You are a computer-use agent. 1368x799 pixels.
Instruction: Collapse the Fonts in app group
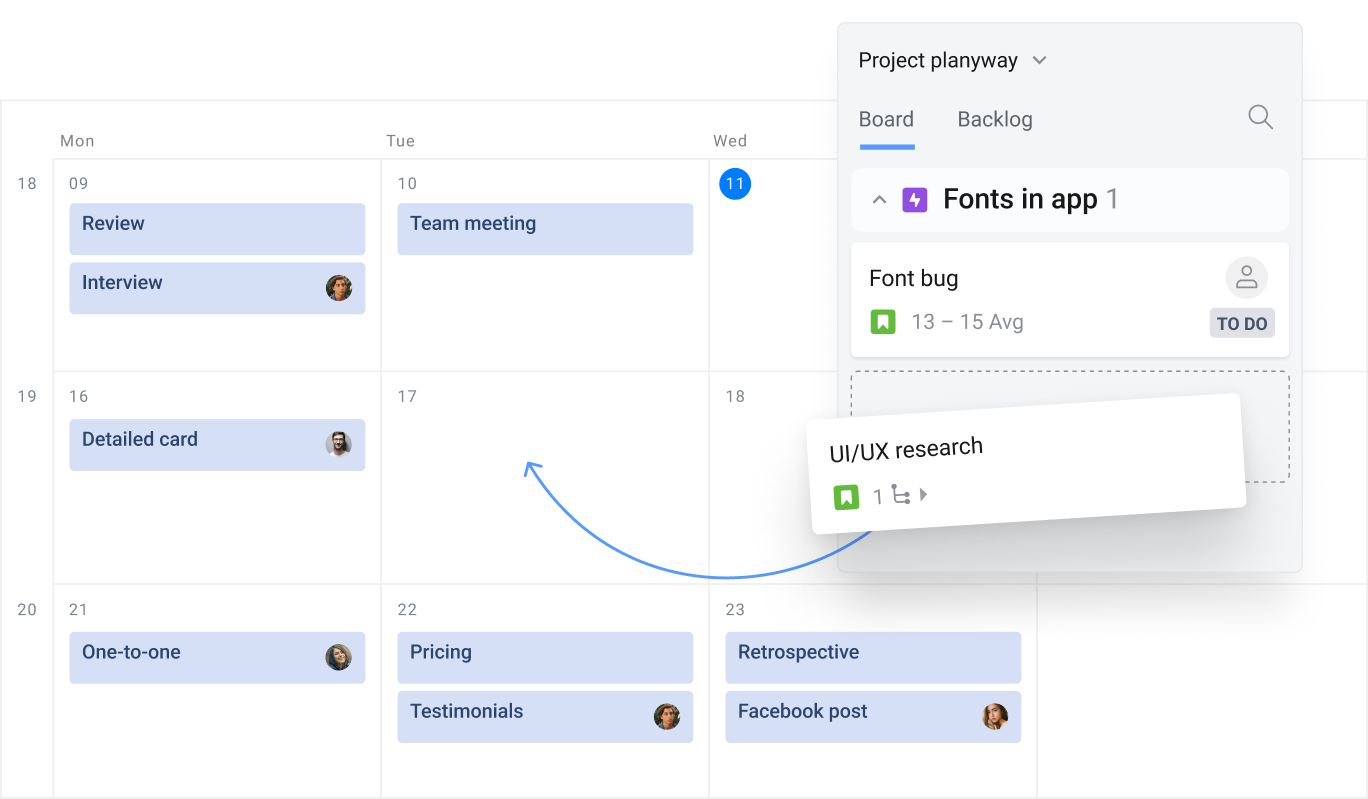(x=879, y=199)
